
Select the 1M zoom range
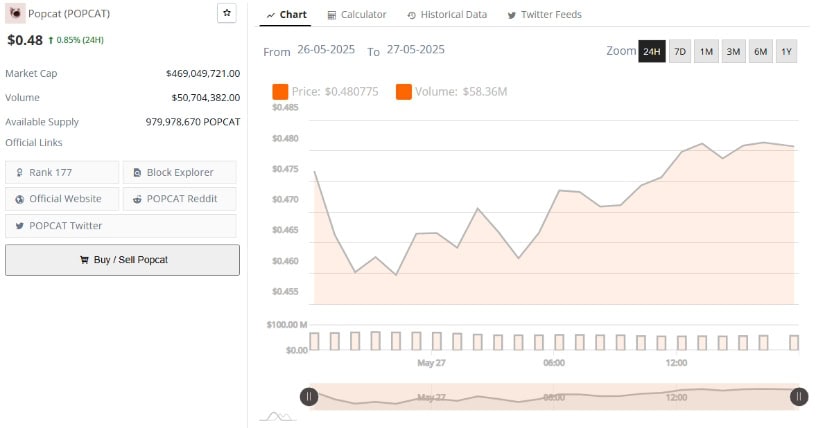pos(706,52)
